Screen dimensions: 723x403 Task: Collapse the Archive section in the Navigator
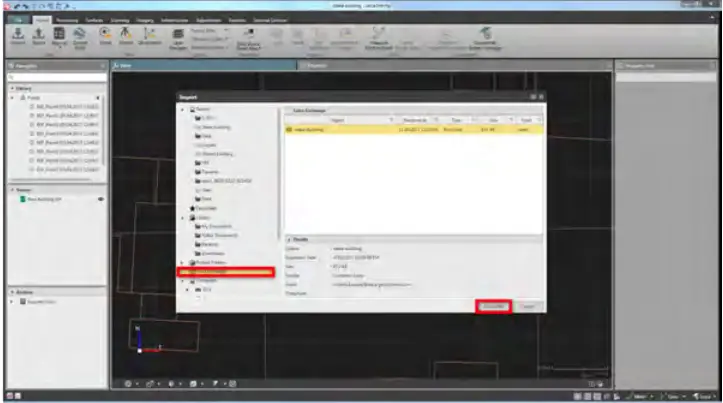[12, 292]
